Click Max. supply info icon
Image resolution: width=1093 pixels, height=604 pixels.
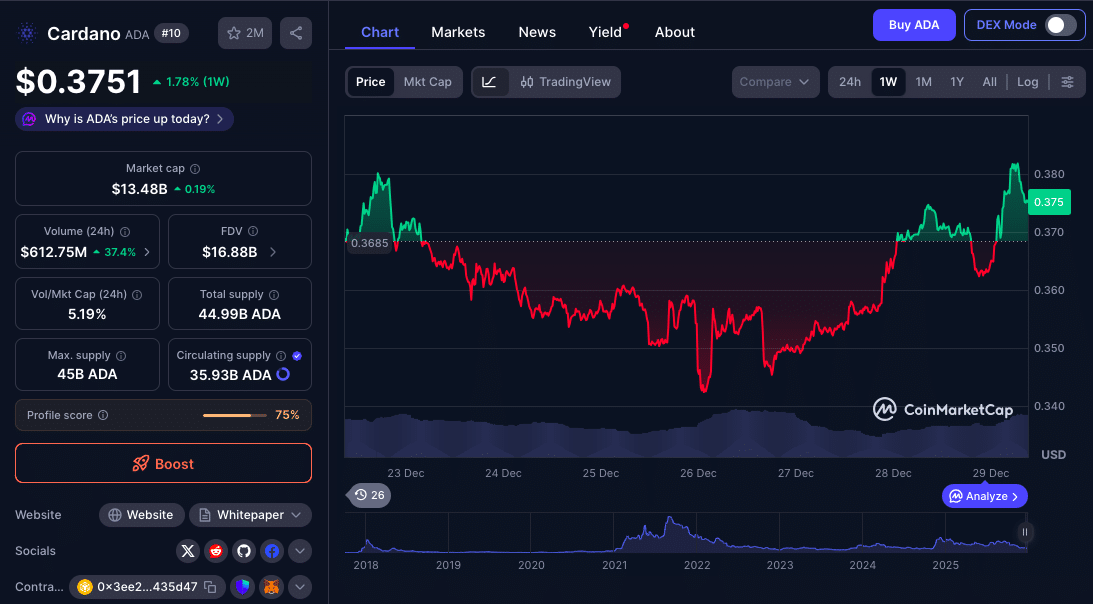pyautogui.click(x=121, y=356)
